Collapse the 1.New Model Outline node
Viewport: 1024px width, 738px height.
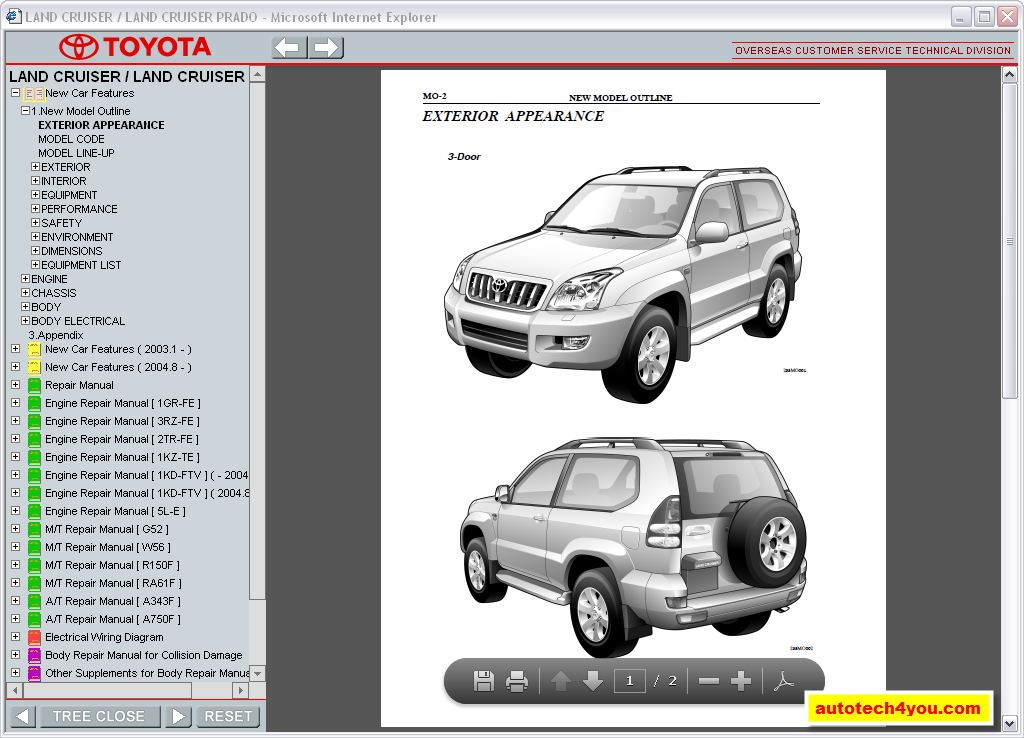tap(25, 111)
